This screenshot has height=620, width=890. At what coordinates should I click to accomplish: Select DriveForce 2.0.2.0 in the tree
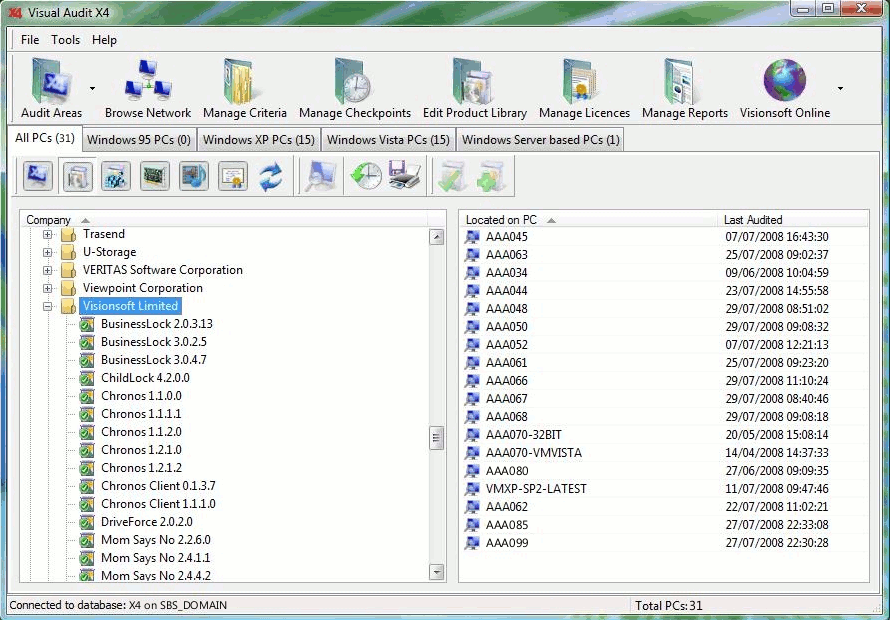tap(146, 522)
